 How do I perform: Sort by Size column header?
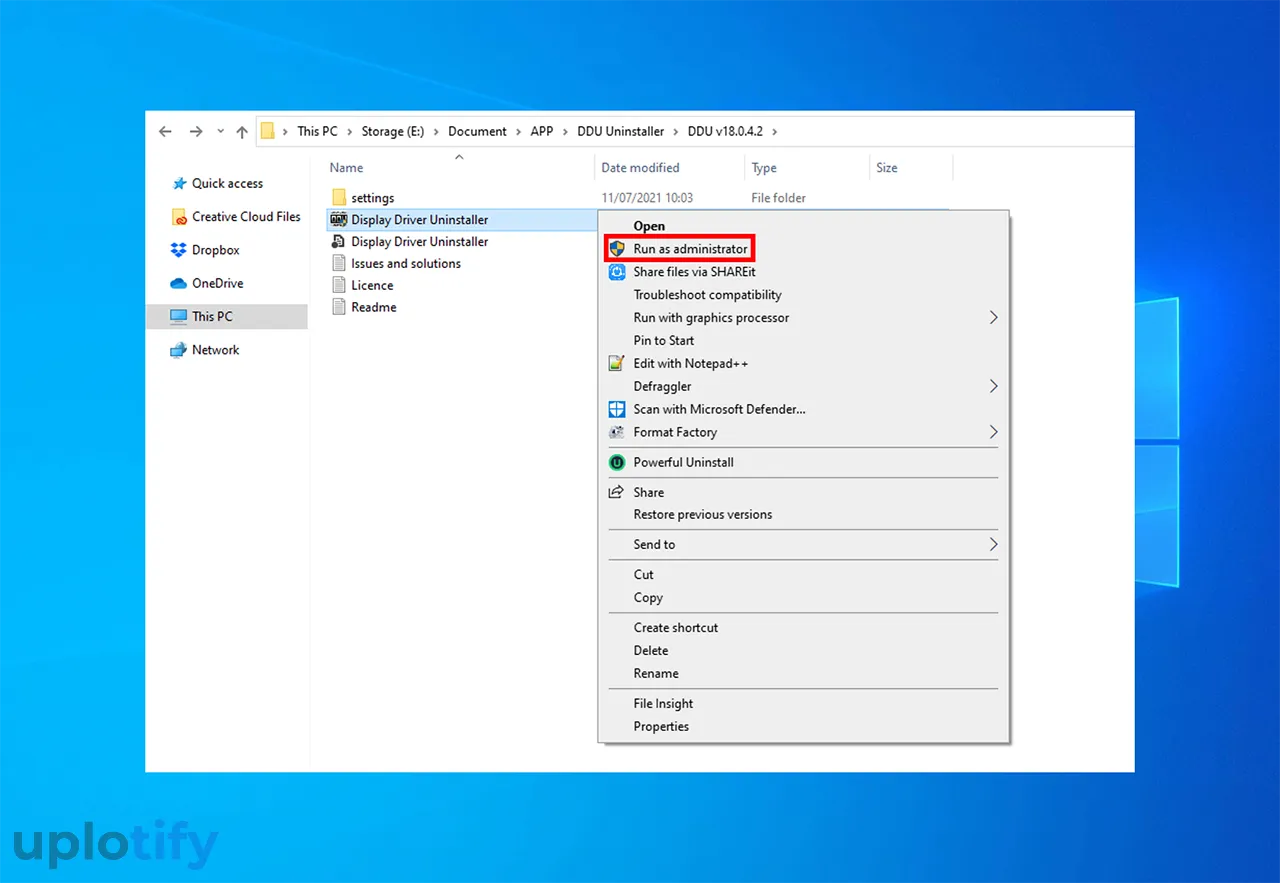point(887,168)
